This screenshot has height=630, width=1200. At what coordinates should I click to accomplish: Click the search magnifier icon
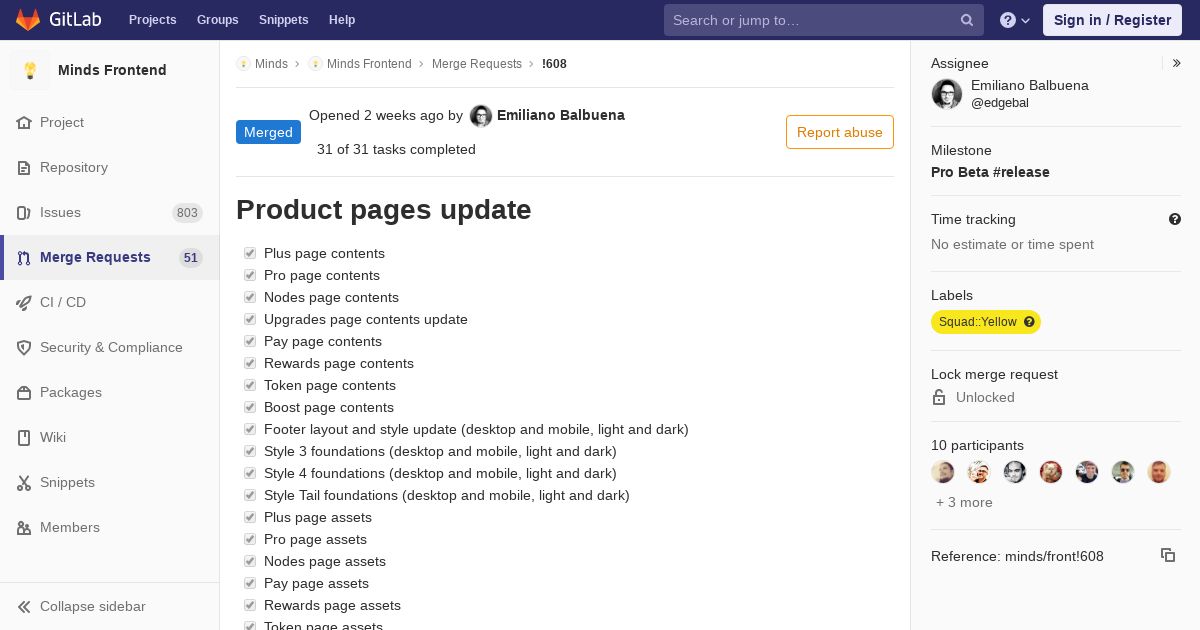pyautogui.click(x=967, y=20)
